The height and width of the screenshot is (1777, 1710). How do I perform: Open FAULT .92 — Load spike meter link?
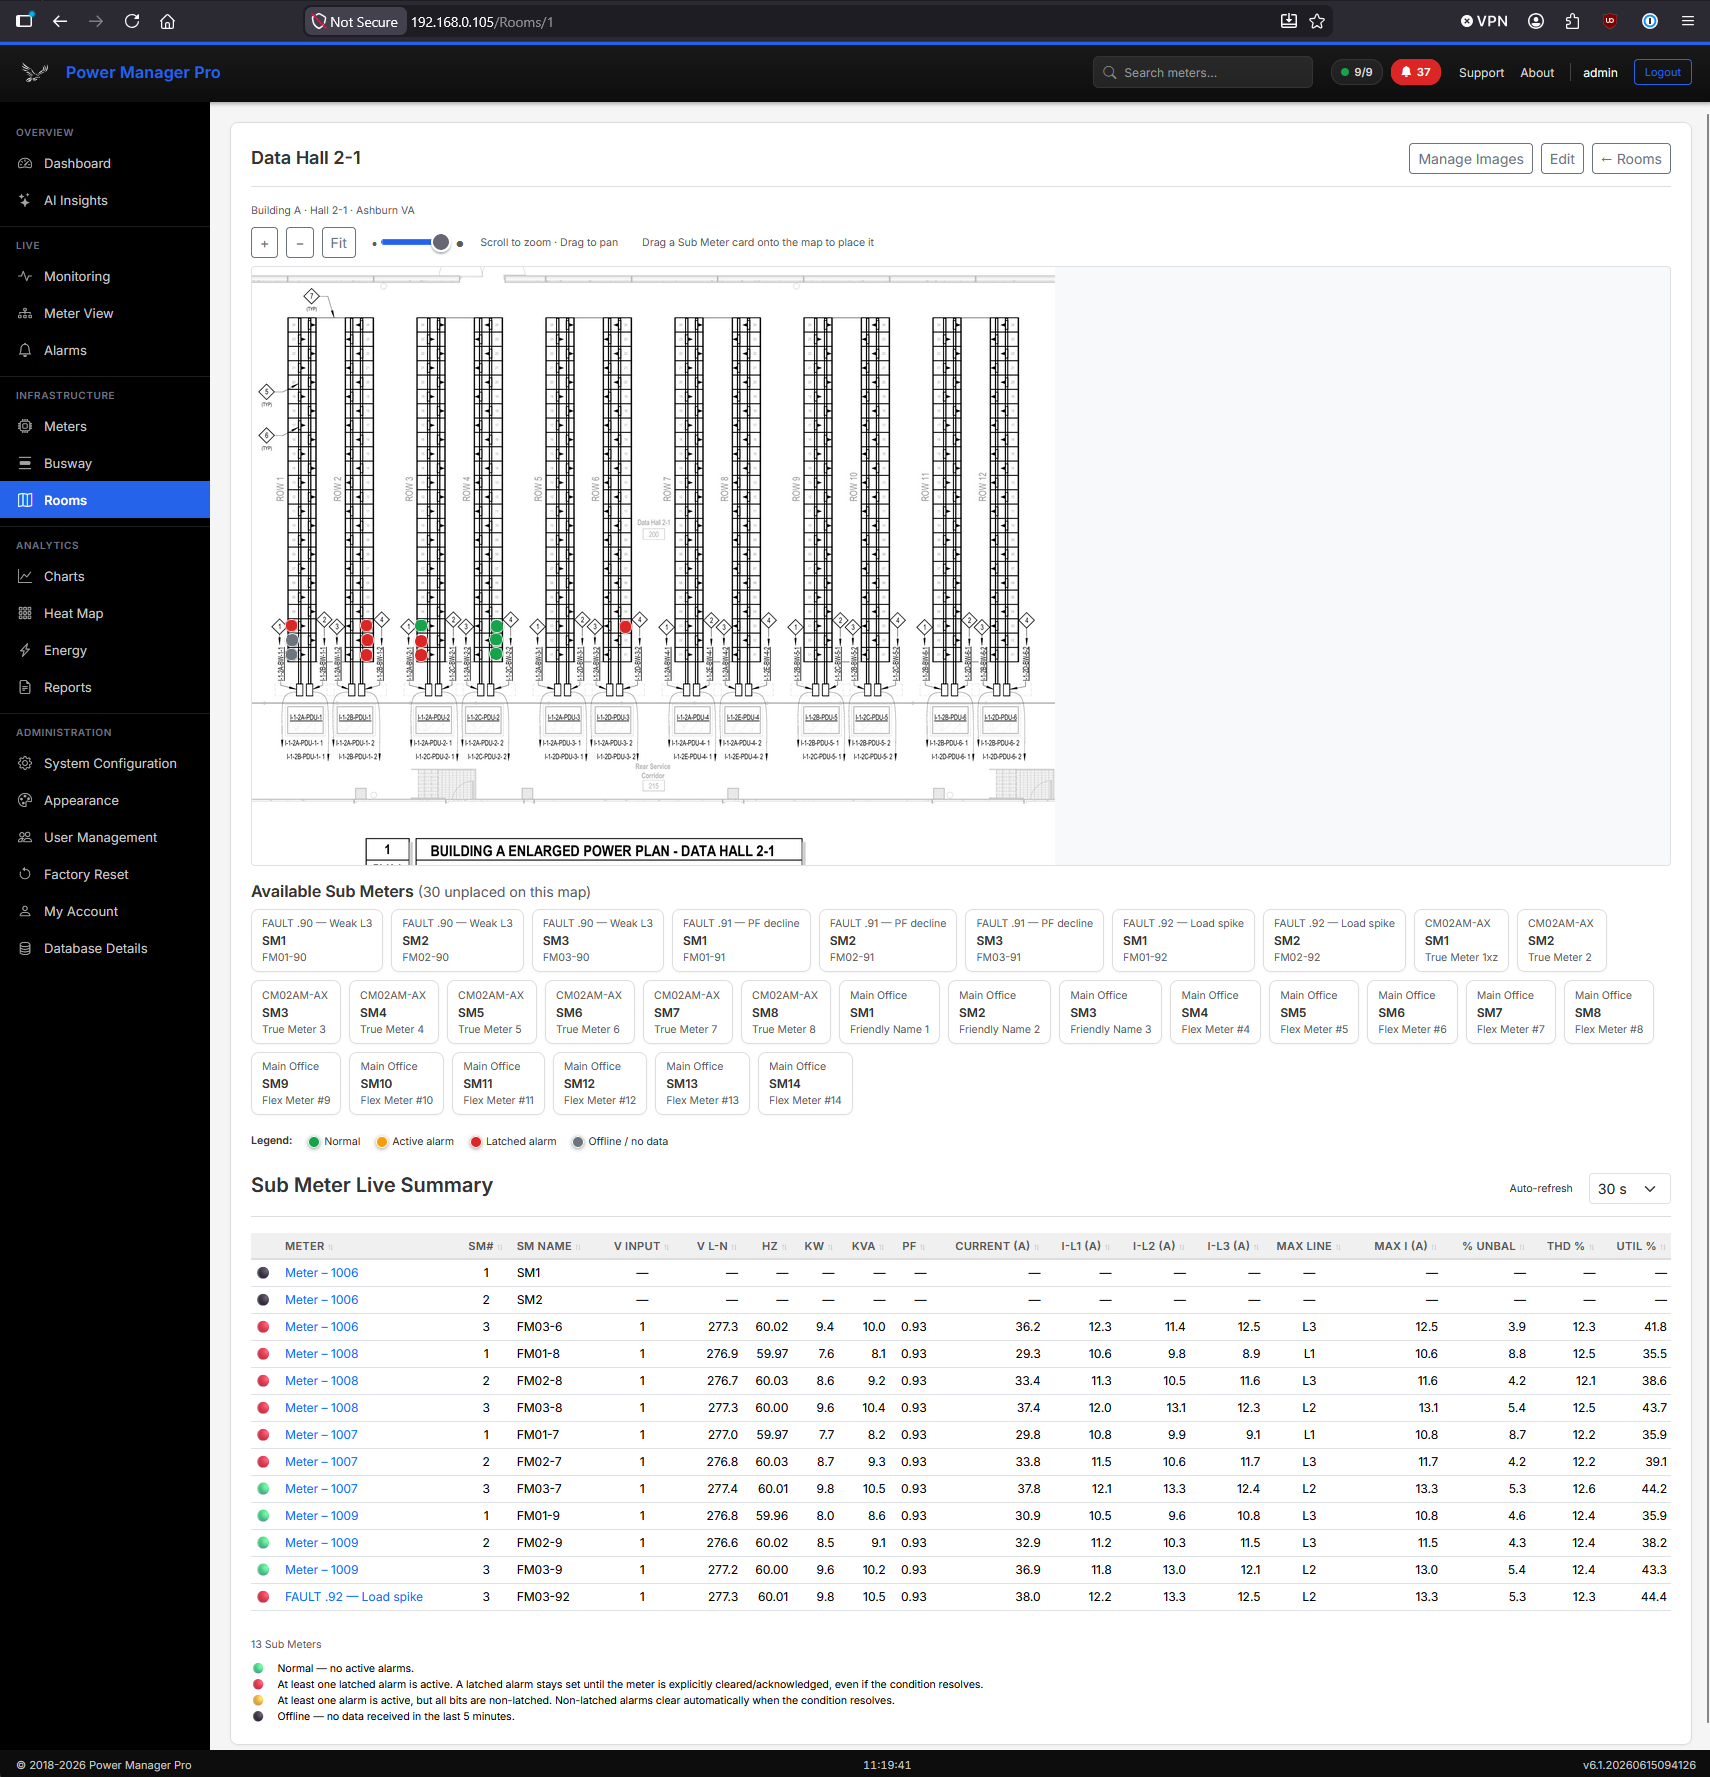[354, 1597]
